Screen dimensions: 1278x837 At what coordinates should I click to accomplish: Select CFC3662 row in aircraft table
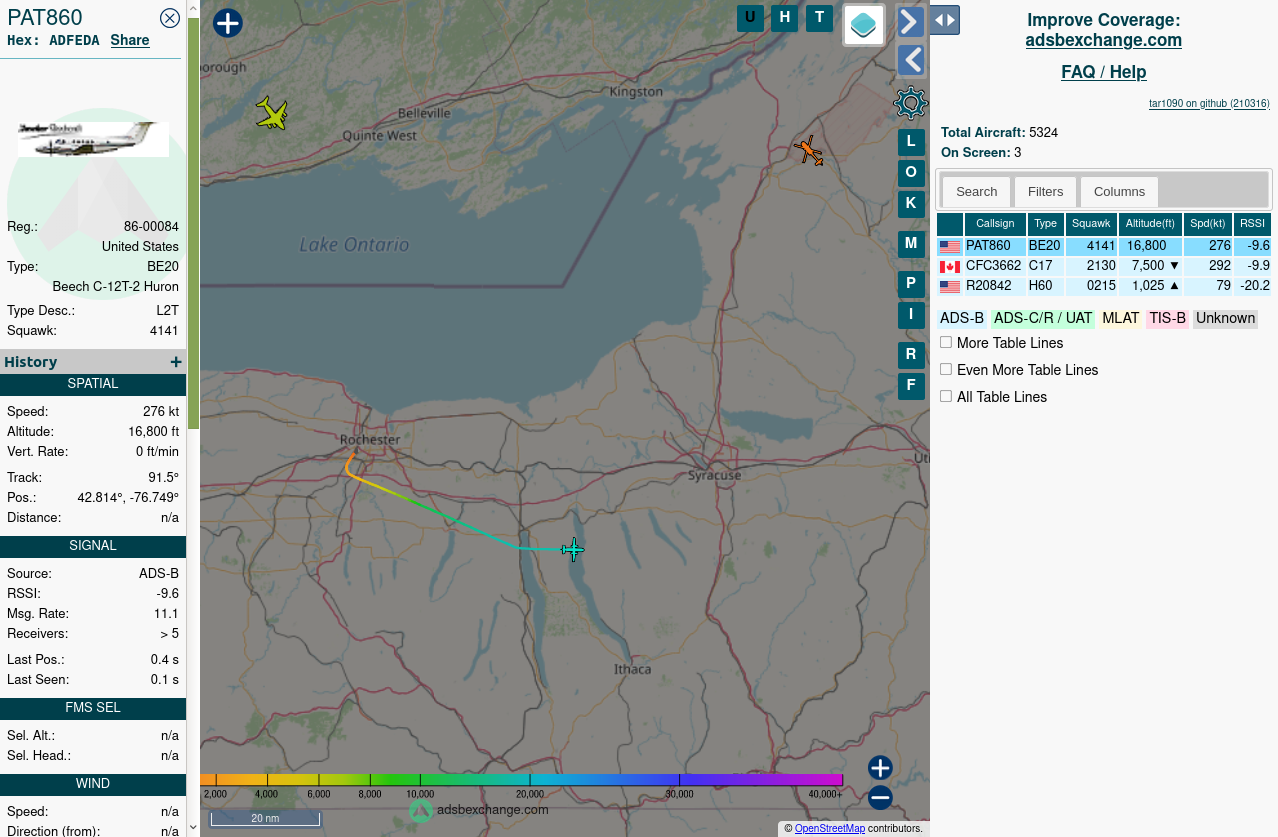[x=1104, y=266]
